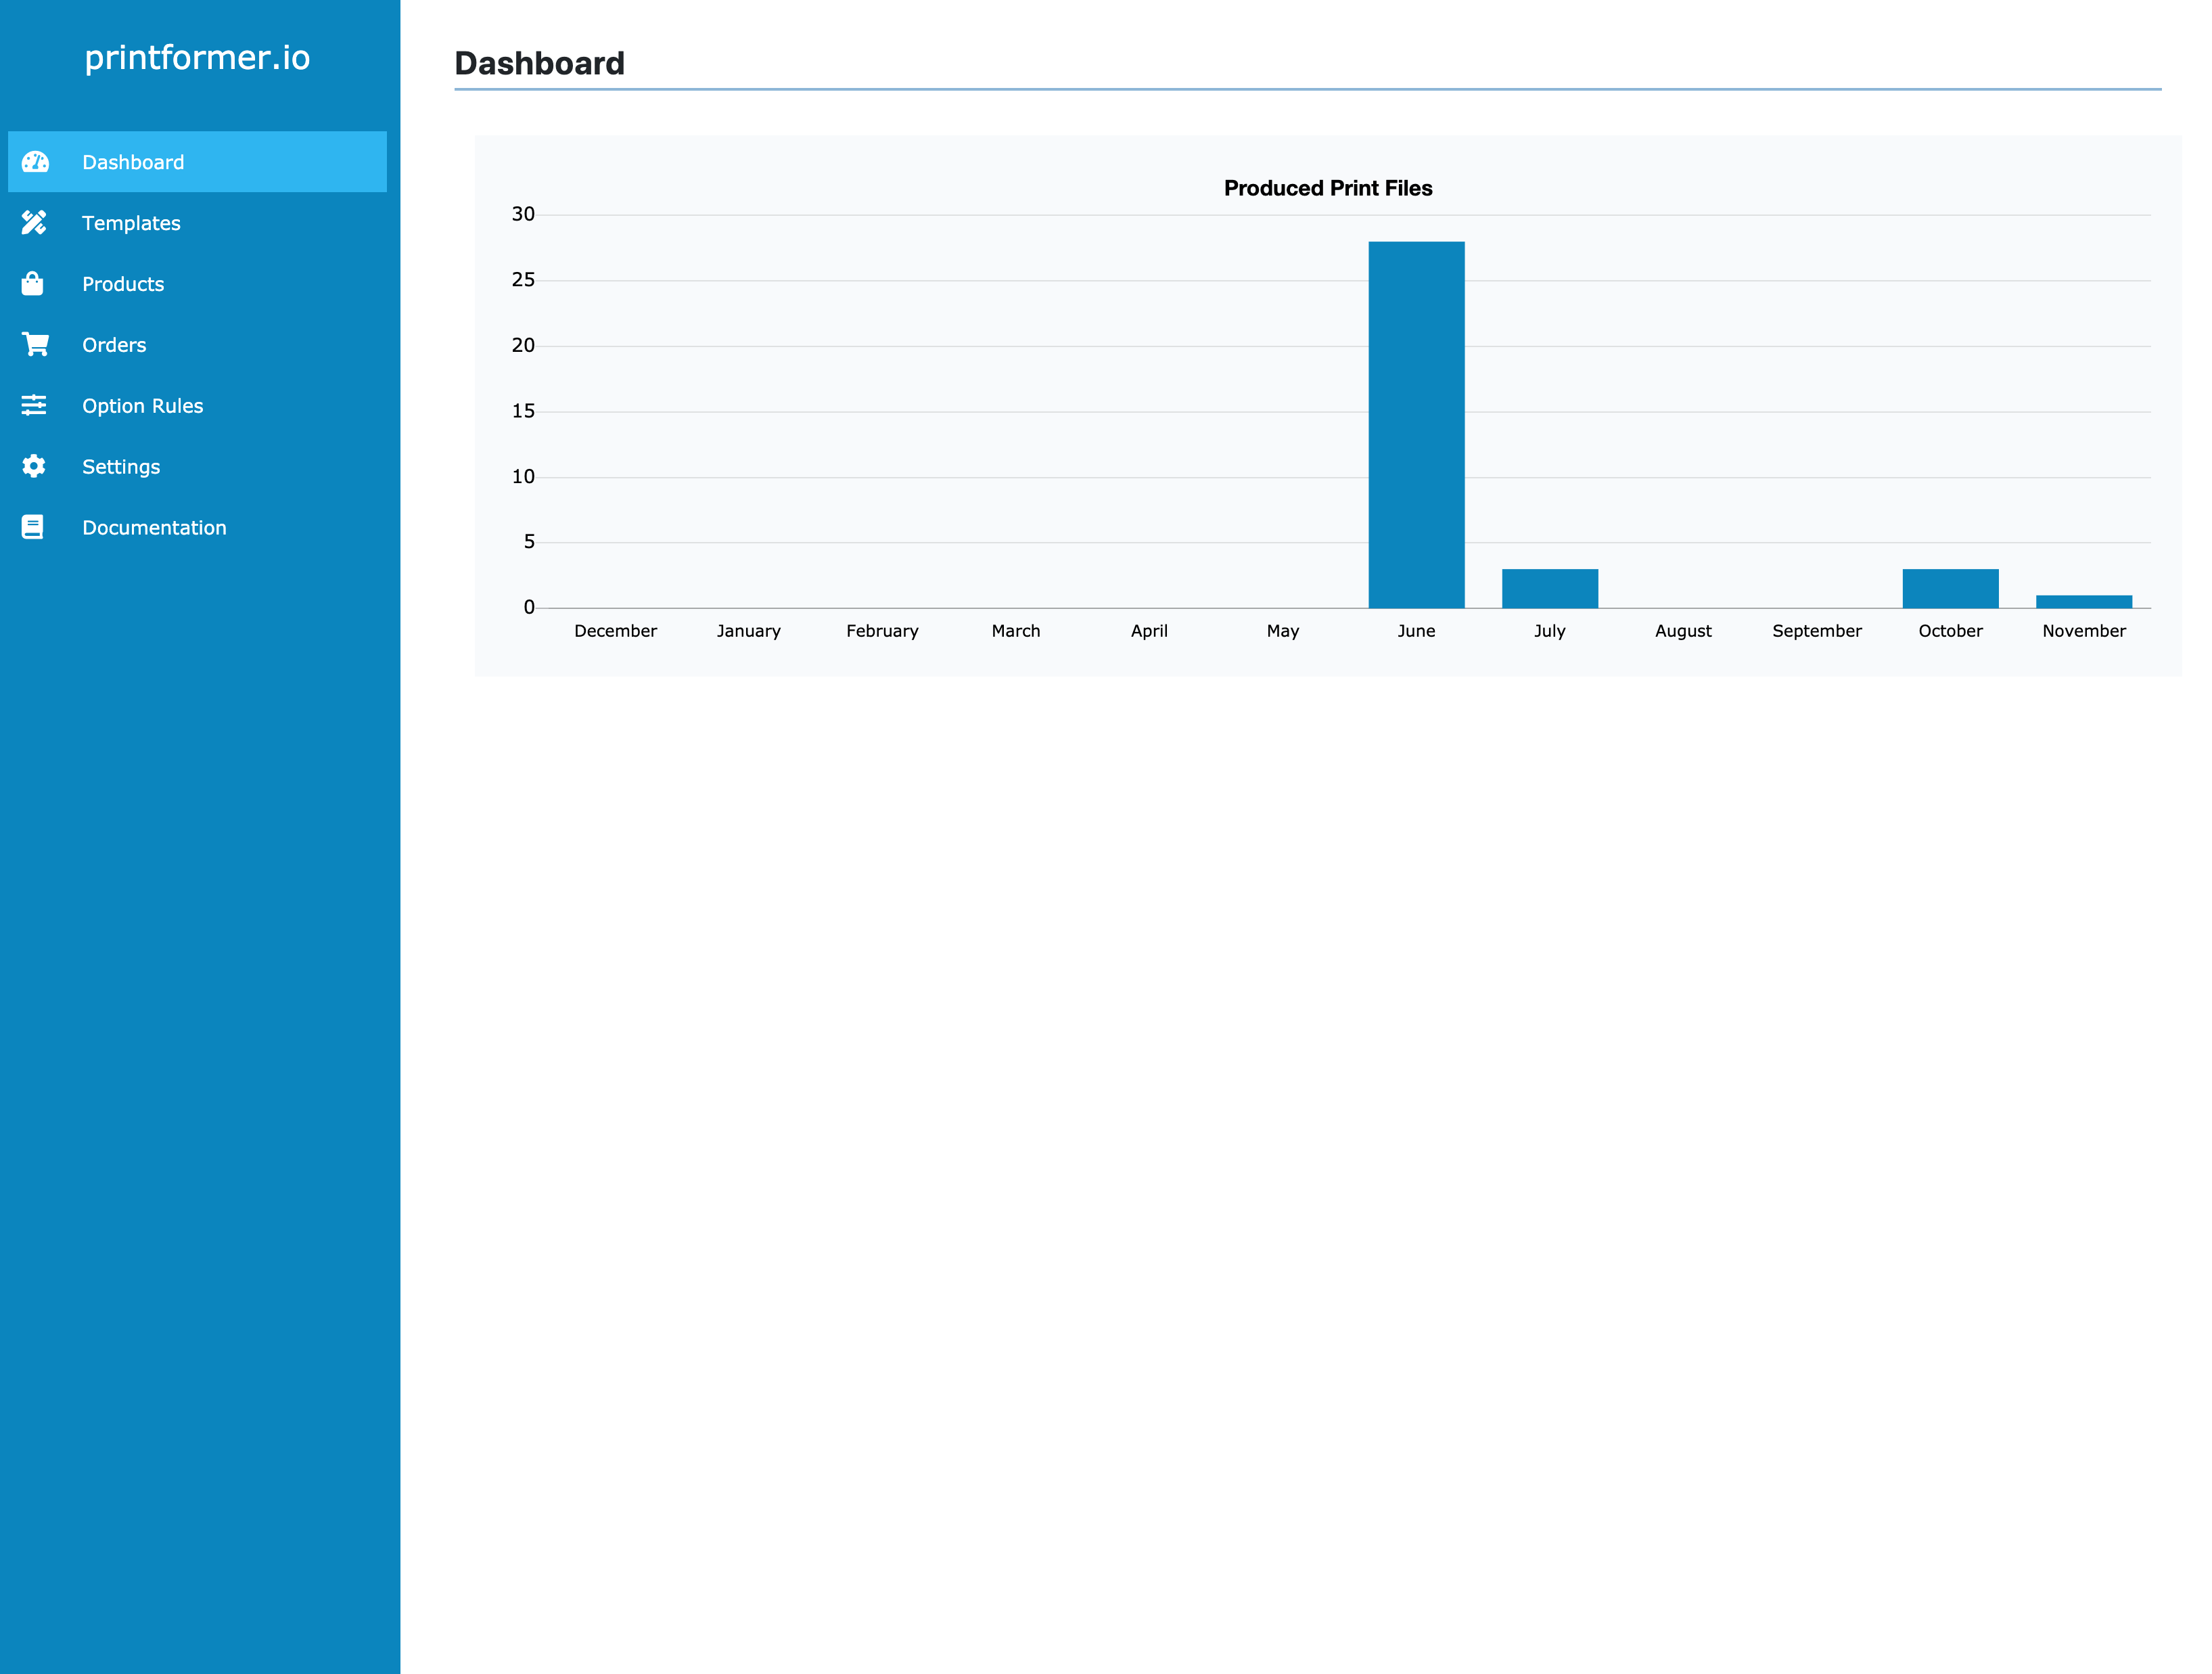Click the October bar in the chart
Image resolution: width=2212 pixels, height=1674 pixels.
[1950, 588]
